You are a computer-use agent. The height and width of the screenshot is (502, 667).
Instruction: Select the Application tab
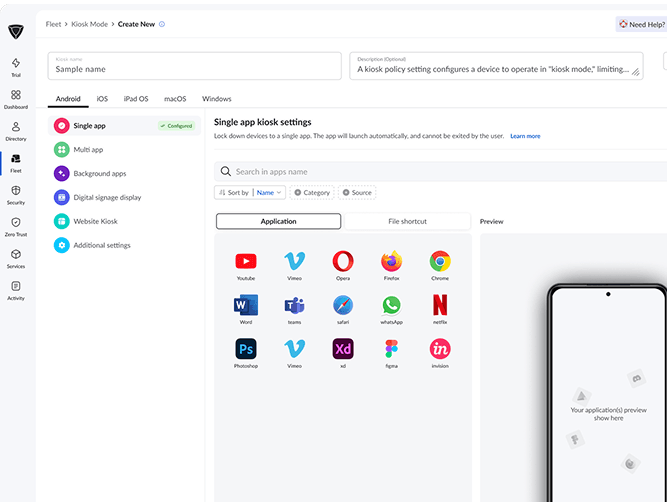tap(278, 221)
